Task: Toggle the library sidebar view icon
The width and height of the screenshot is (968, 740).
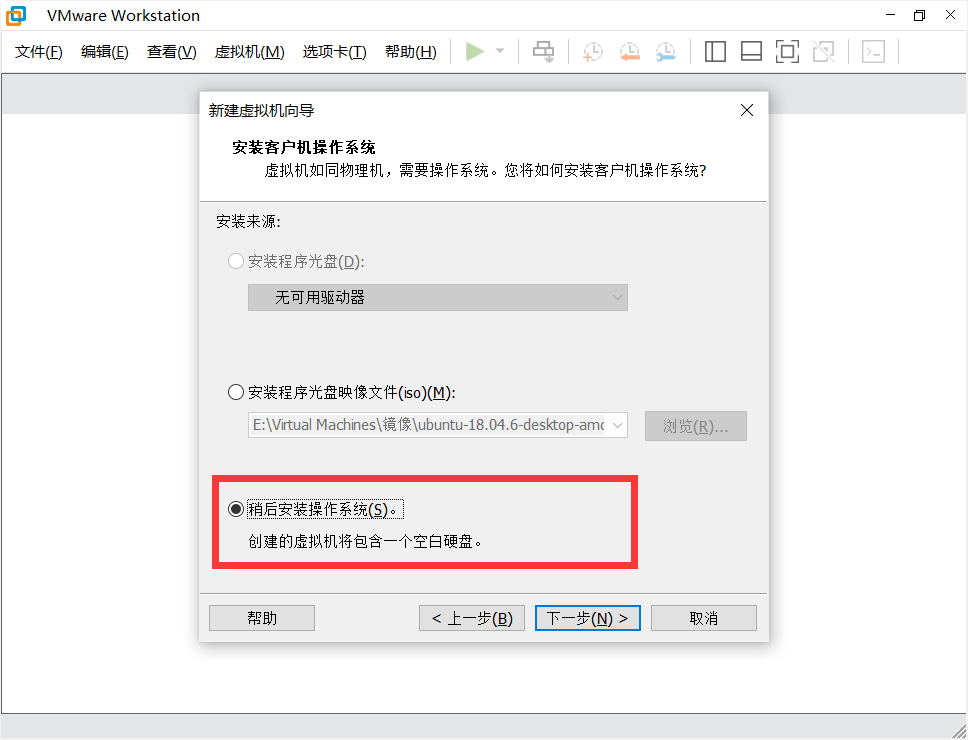Action: click(715, 52)
